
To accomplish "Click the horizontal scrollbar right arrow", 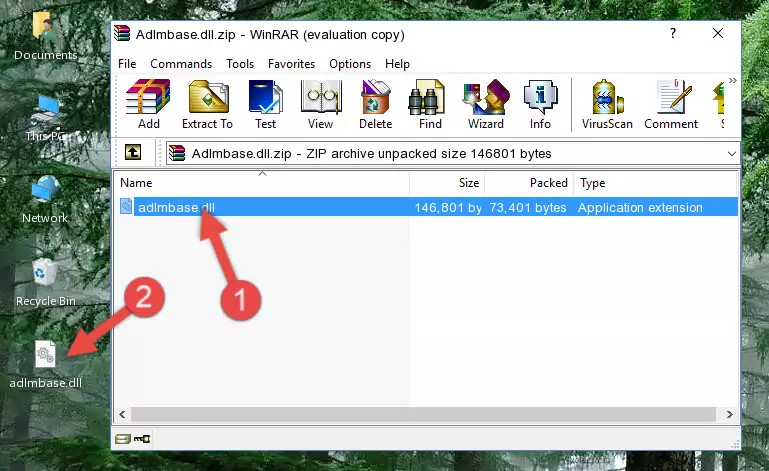I will tap(729, 415).
